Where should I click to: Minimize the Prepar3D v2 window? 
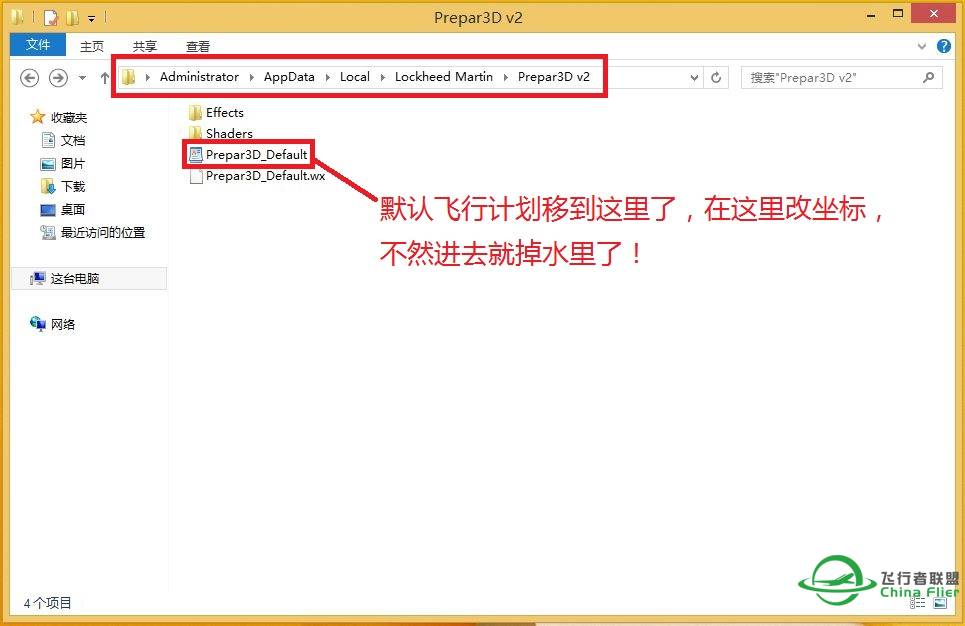[871, 15]
